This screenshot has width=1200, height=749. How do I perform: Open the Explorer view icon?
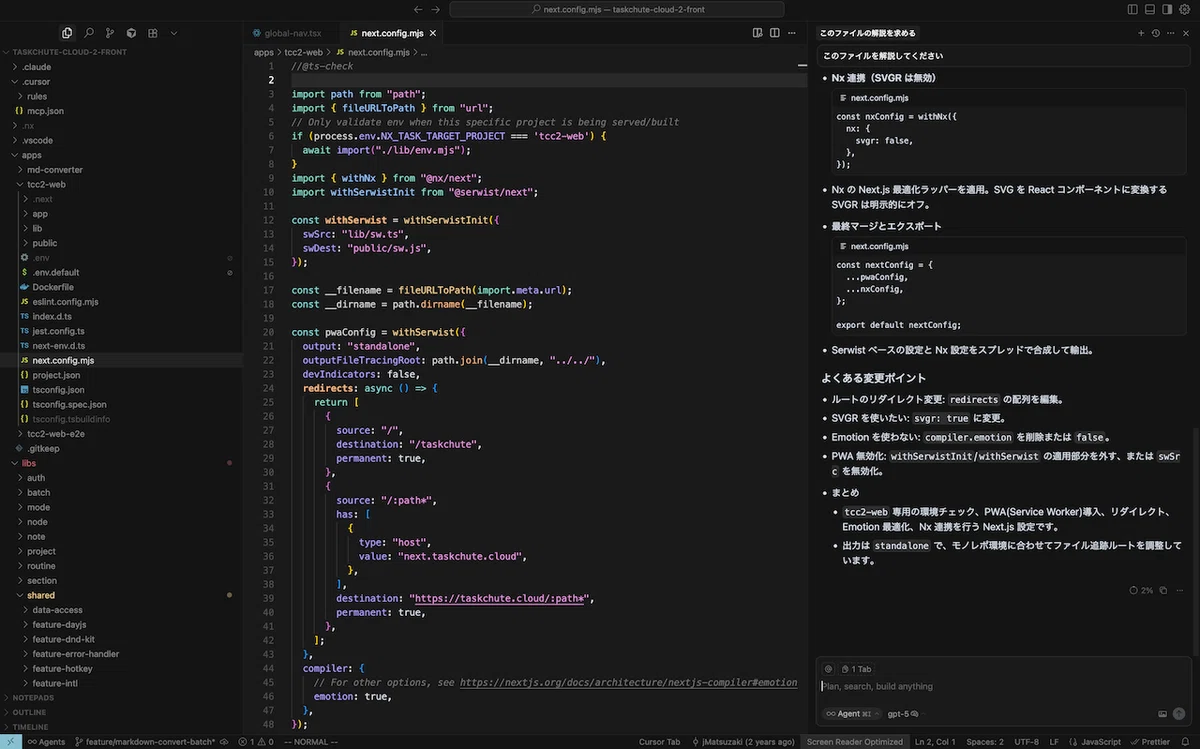67,33
